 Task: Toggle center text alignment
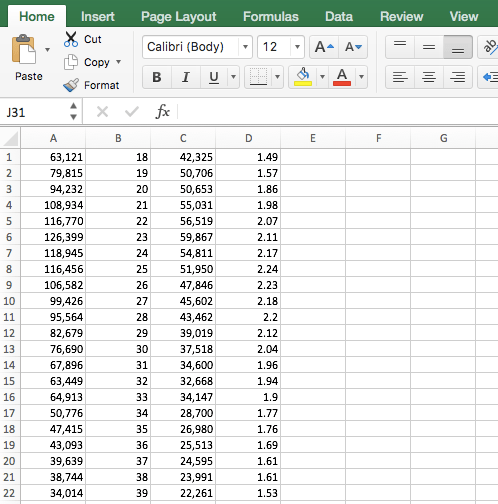click(x=429, y=77)
